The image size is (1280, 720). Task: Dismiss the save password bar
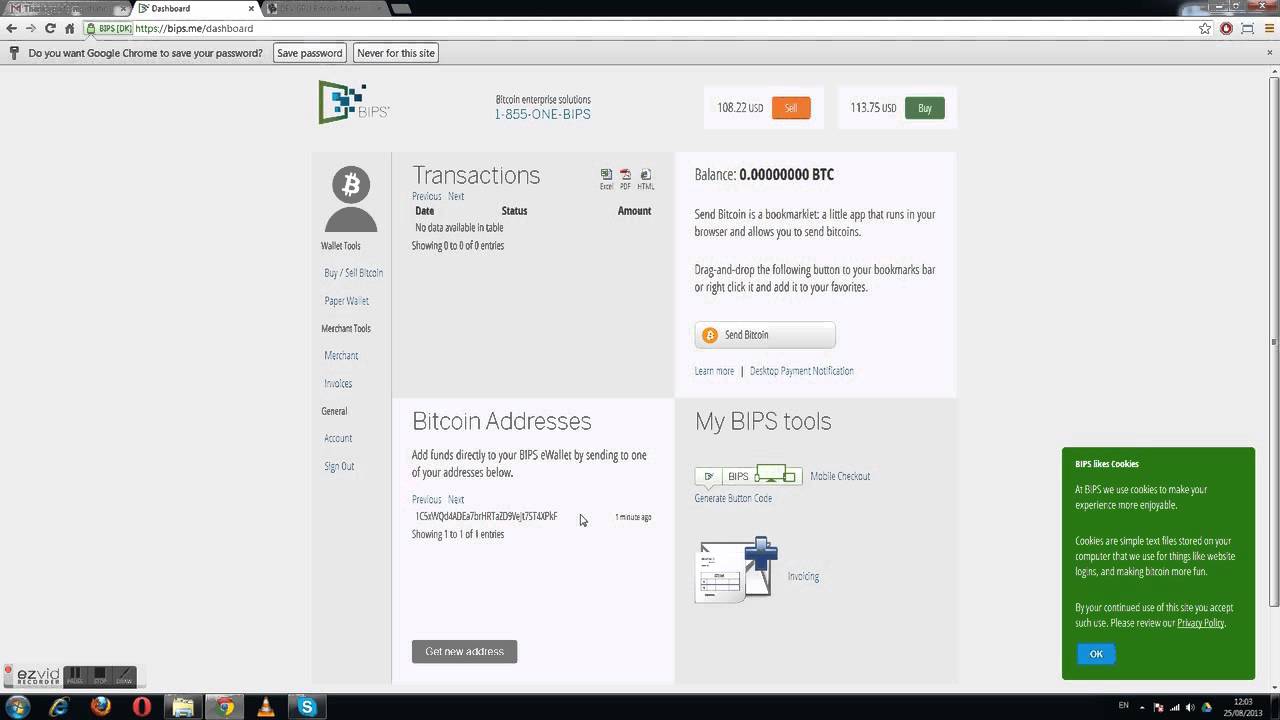1268,53
